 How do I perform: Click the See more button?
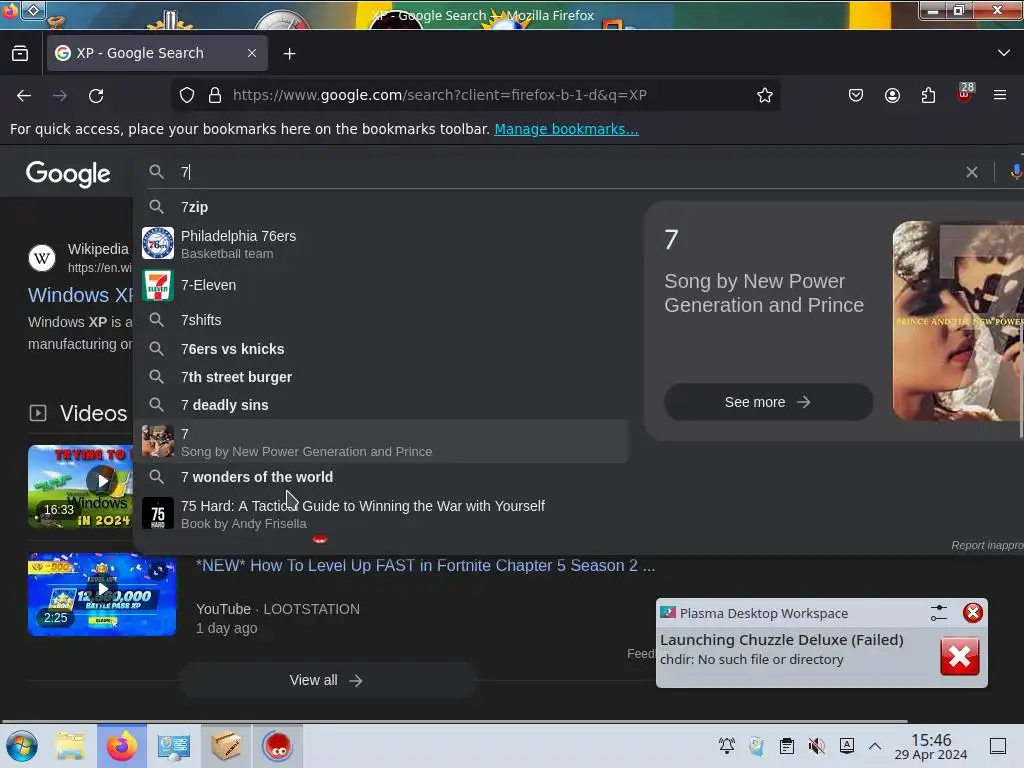[x=768, y=402]
